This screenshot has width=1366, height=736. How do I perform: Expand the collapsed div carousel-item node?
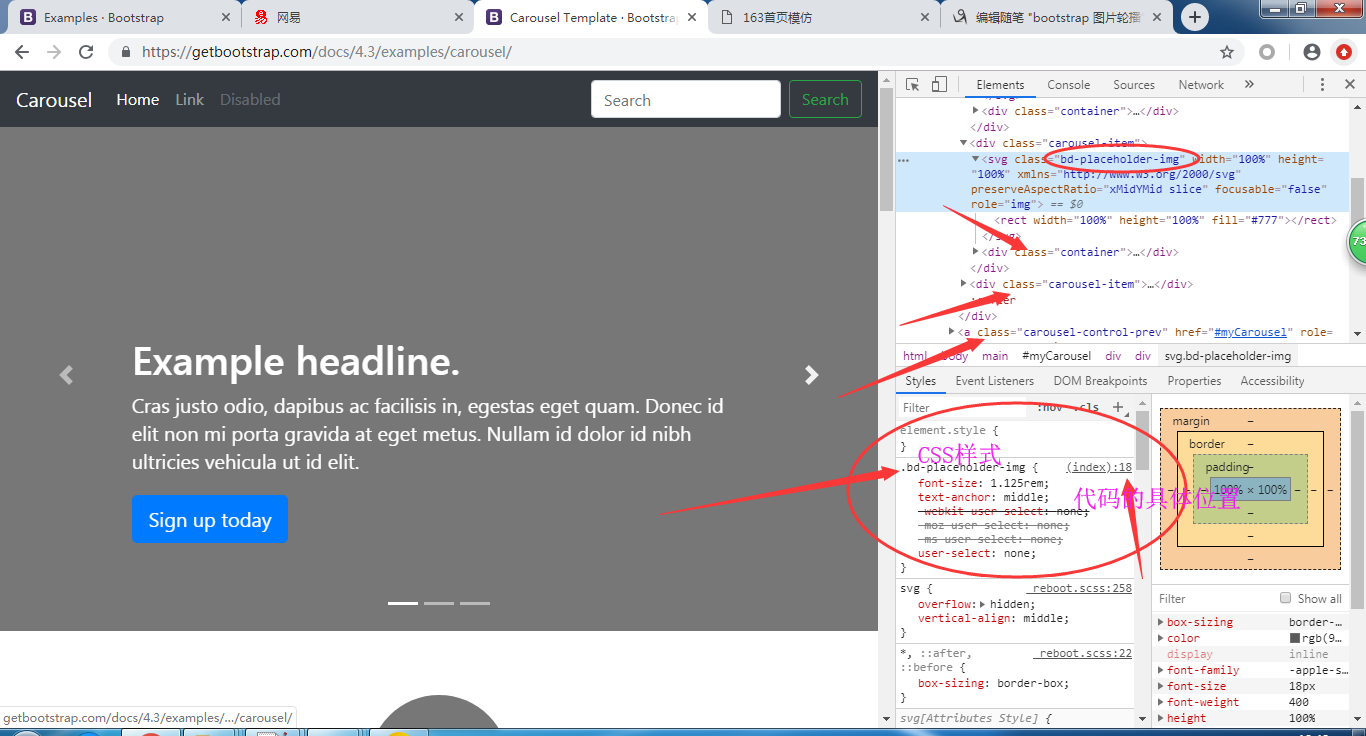(x=964, y=284)
